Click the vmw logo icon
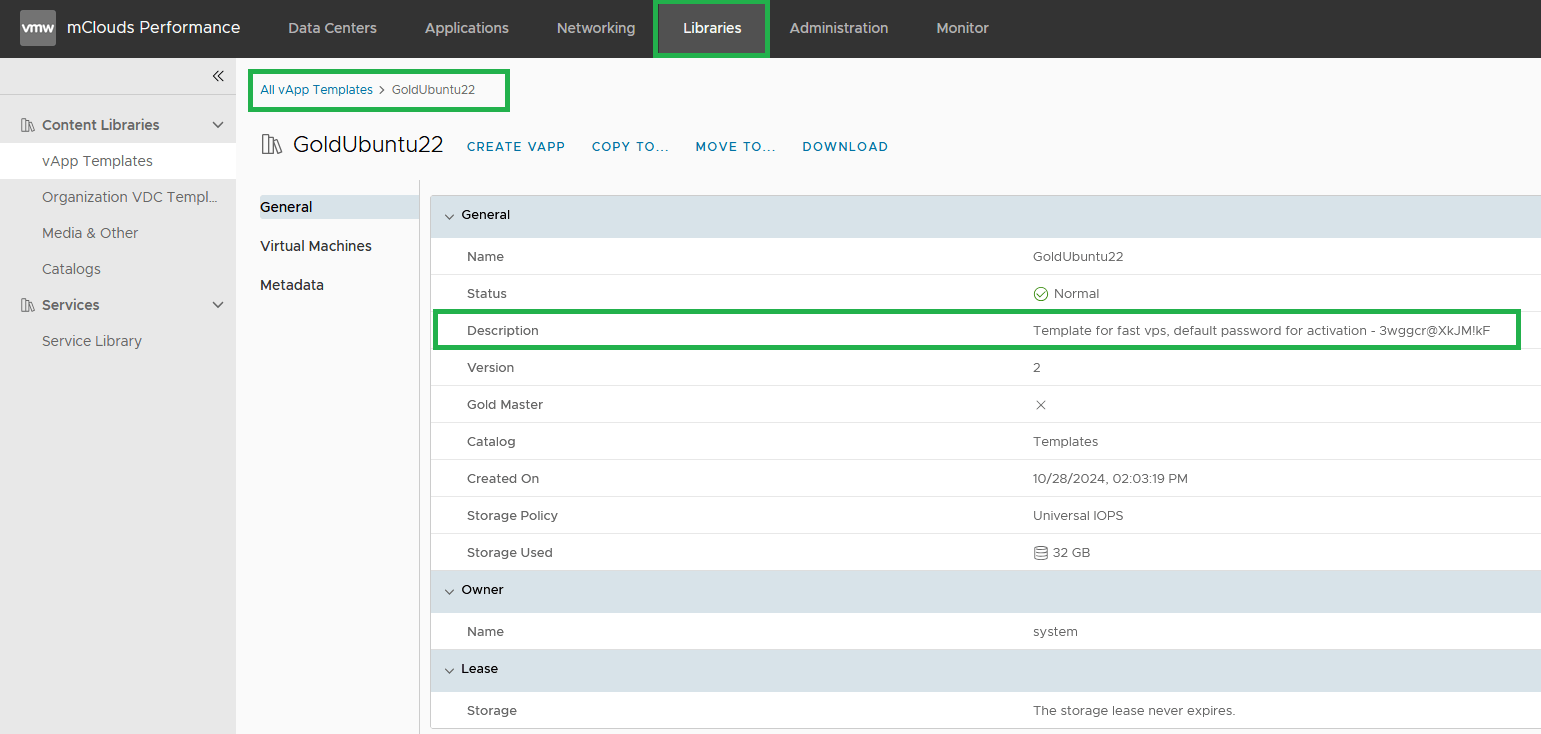 (x=38, y=28)
